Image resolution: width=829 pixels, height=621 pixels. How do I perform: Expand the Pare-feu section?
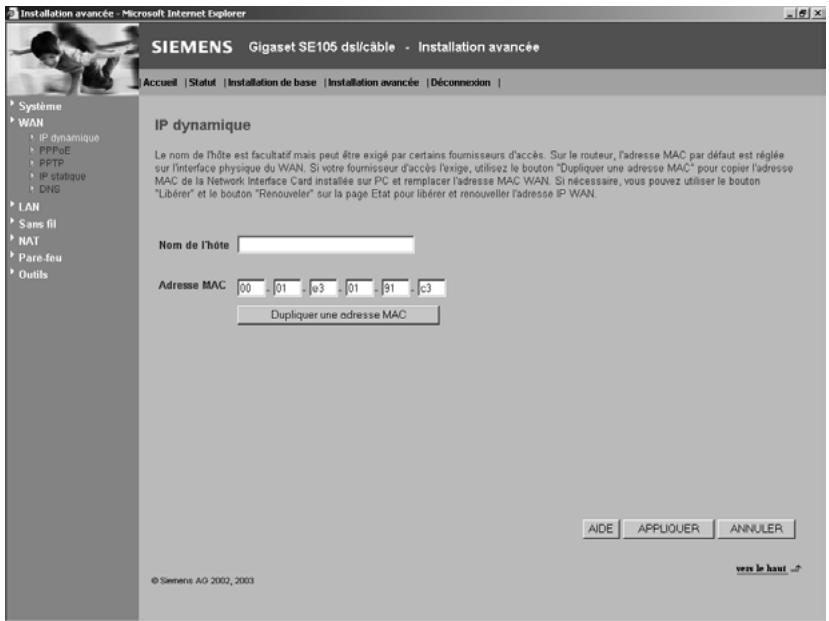(x=40, y=258)
